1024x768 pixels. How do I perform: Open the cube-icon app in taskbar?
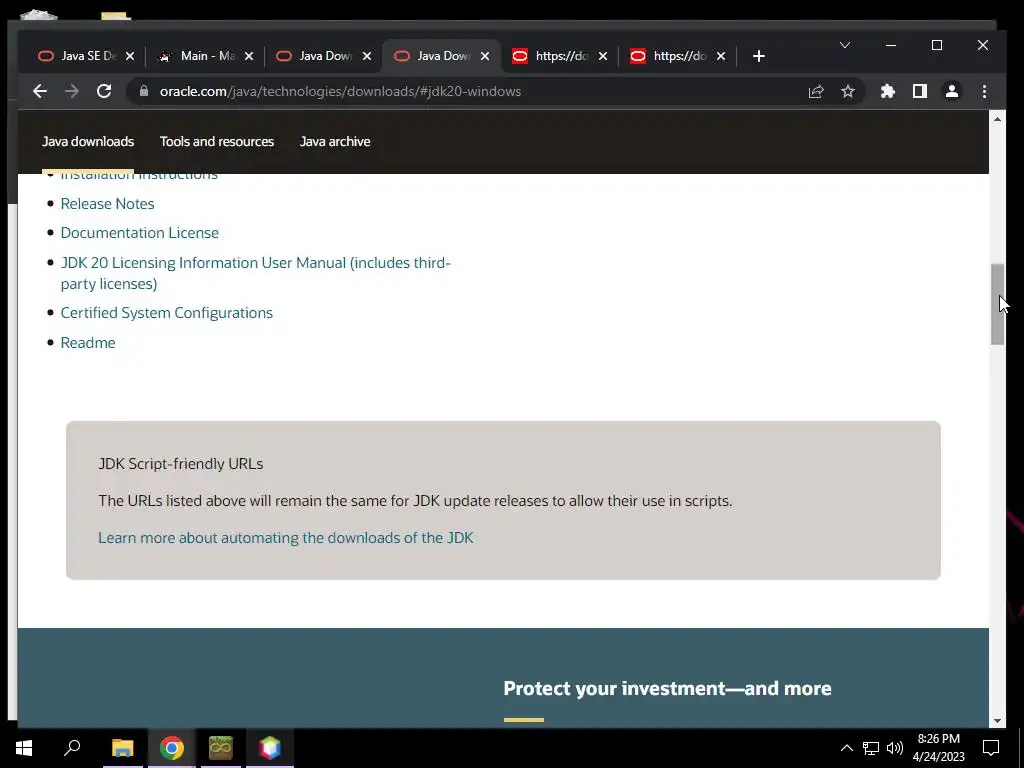(x=270, y=748)
